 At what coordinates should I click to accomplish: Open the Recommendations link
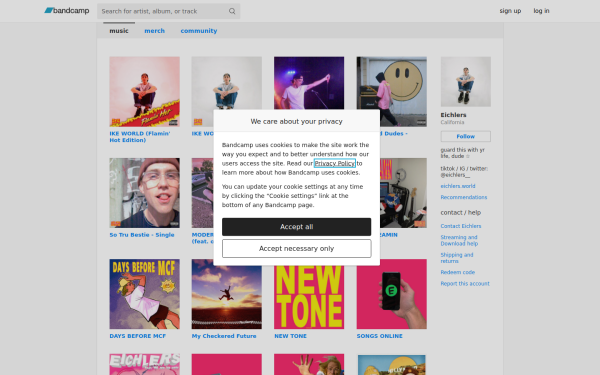(464, 197)
